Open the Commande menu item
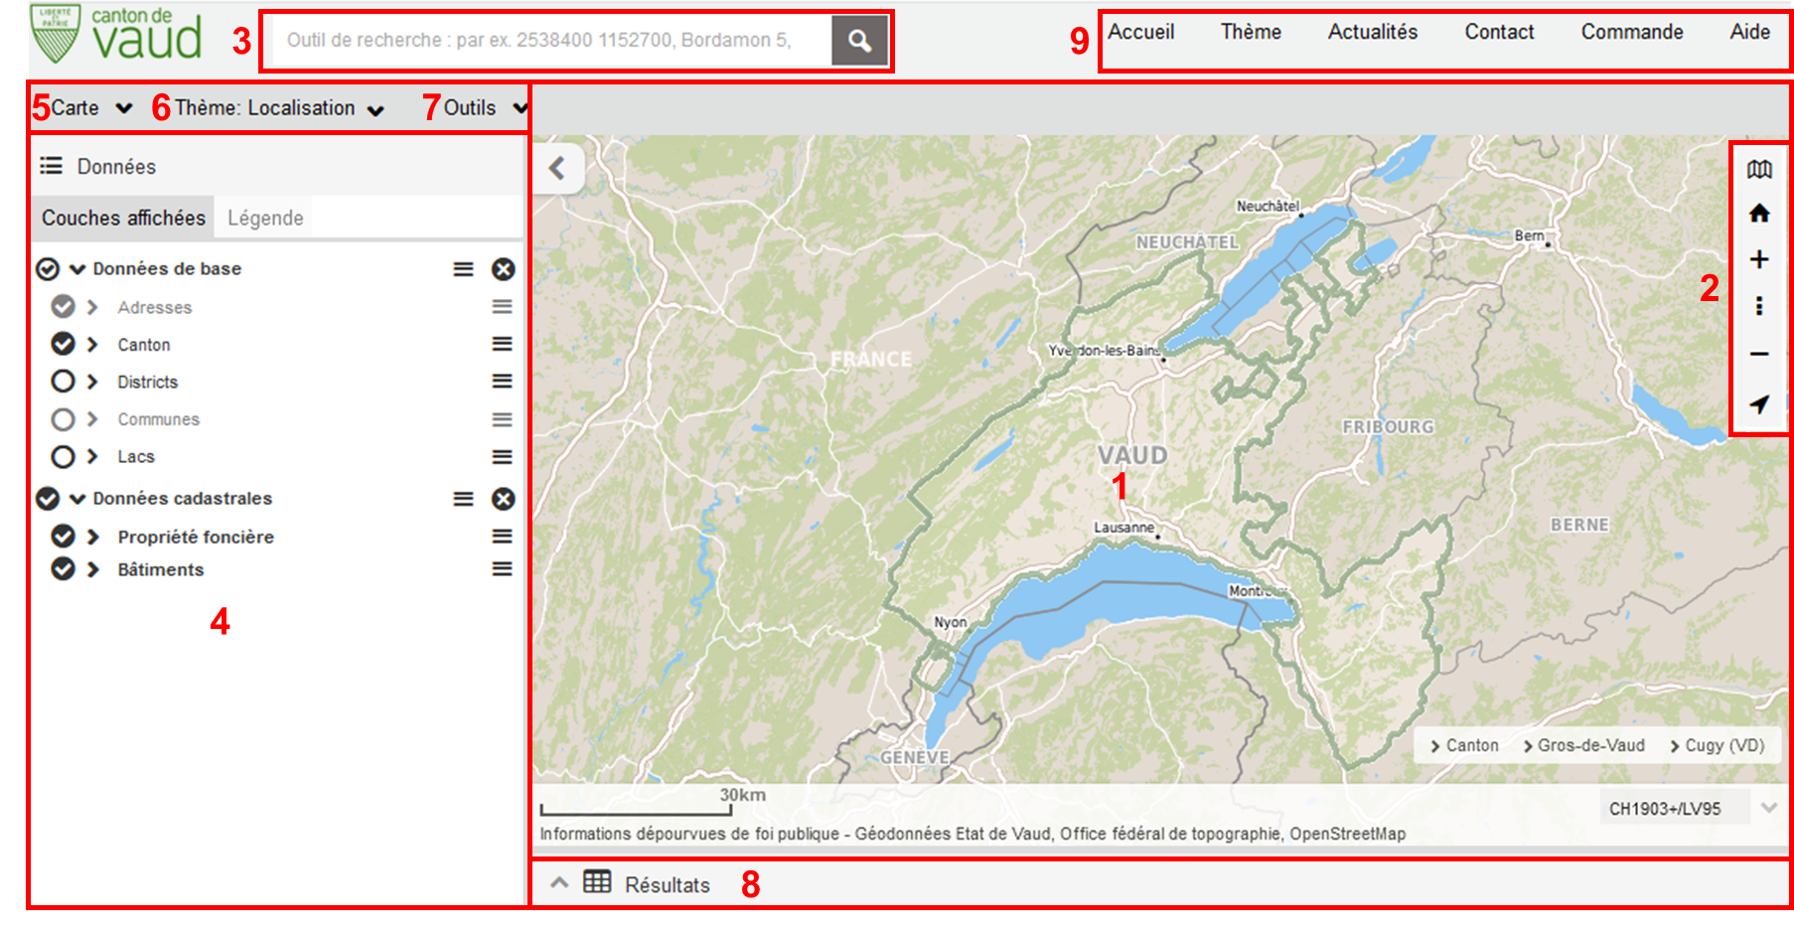 point(1632,32)
